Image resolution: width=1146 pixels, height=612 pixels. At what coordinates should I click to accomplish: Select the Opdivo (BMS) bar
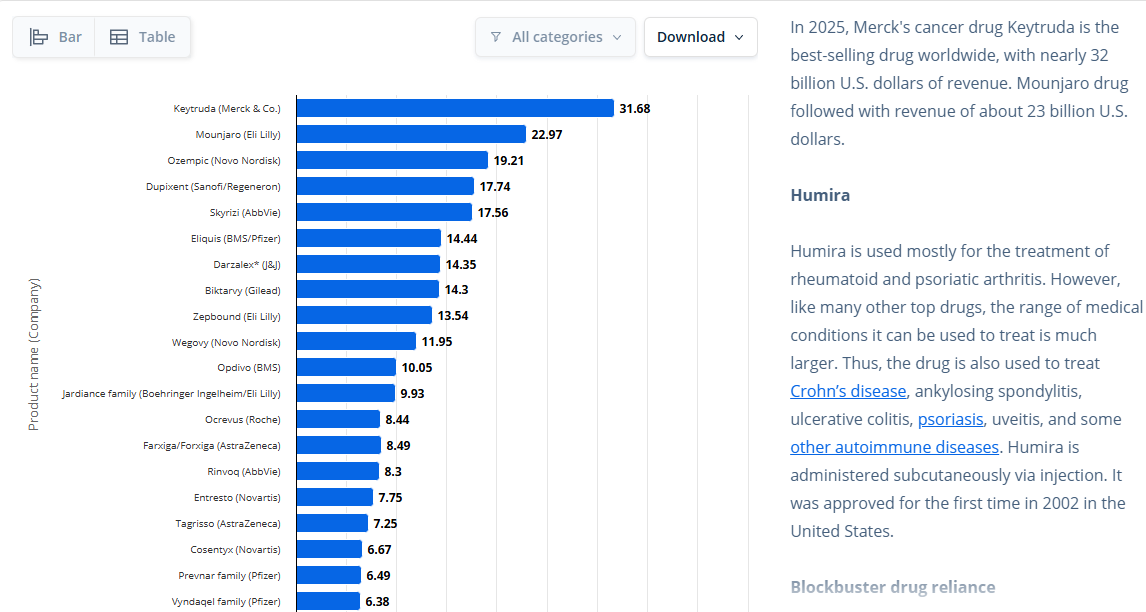[346, 367]
